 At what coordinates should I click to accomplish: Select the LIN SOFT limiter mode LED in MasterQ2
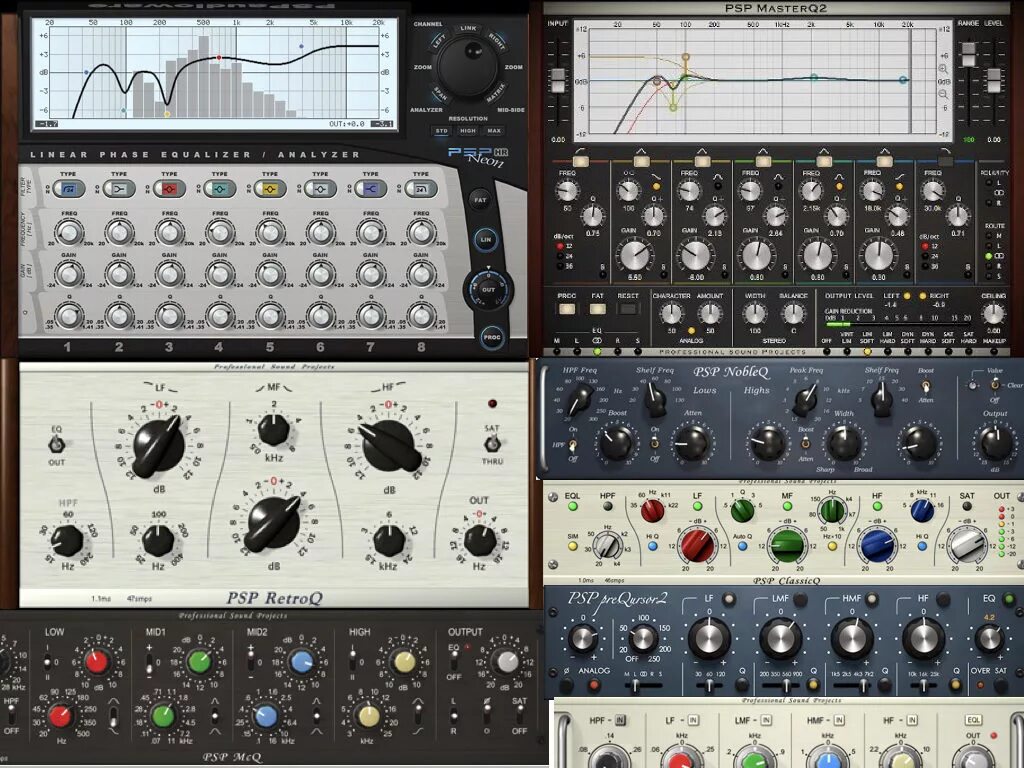click(867, 351)
